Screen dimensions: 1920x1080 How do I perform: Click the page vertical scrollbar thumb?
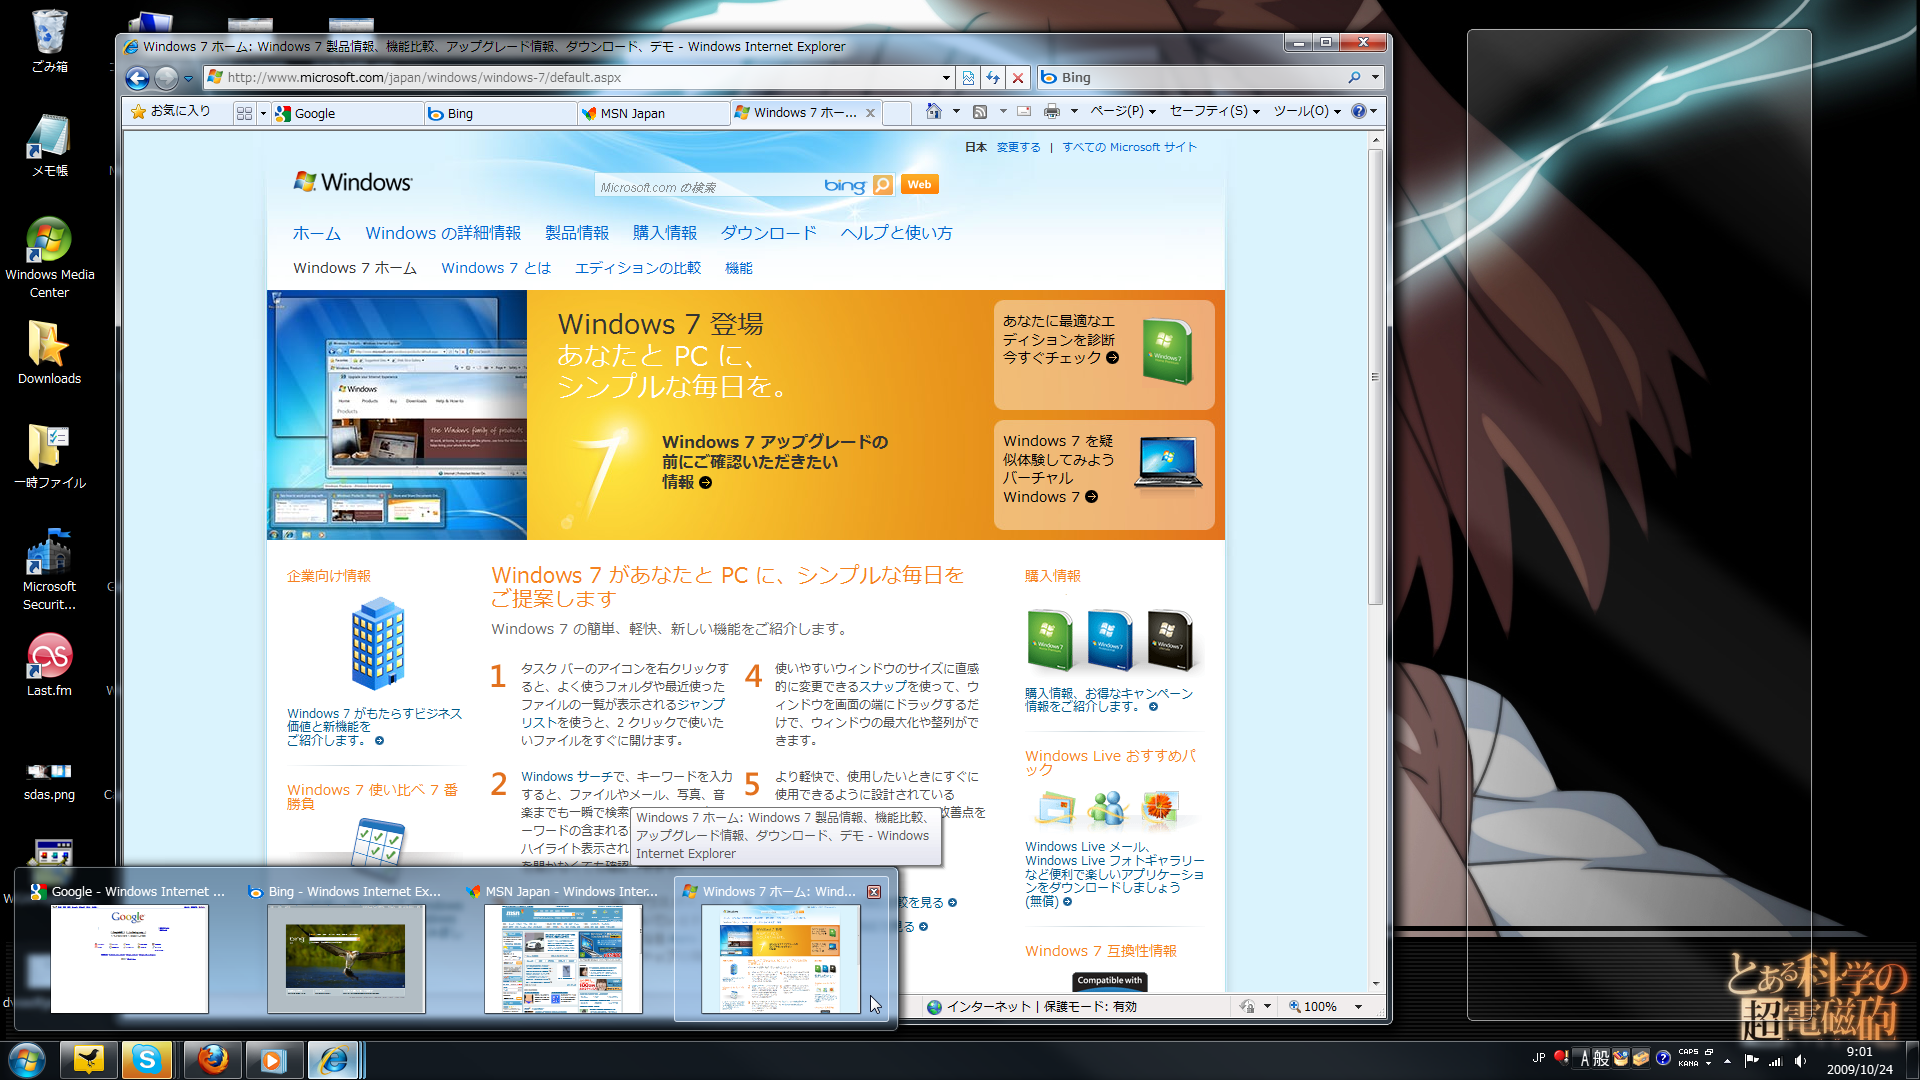(x=1376, y=376)
